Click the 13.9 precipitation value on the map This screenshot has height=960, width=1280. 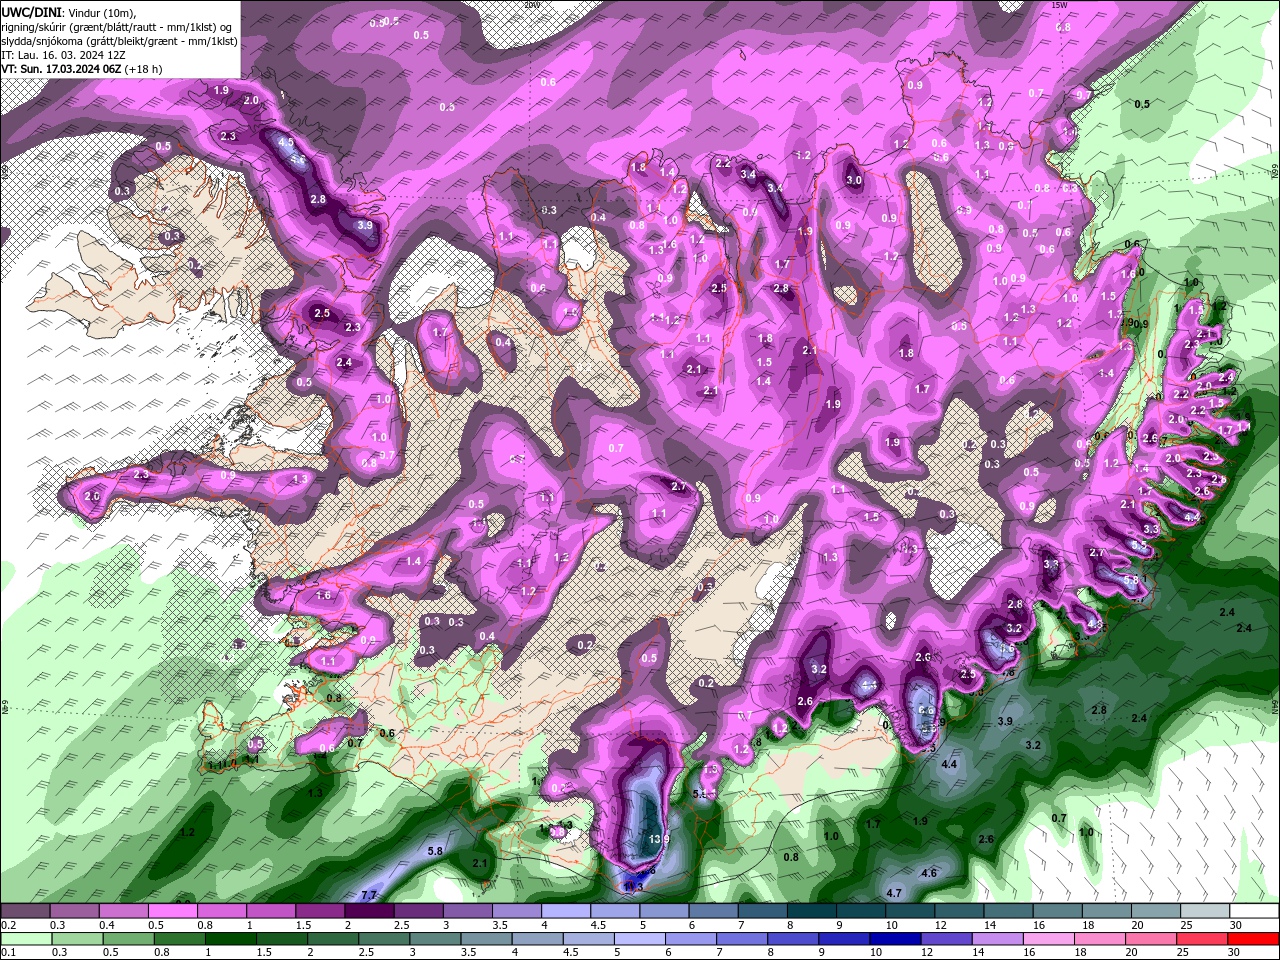658,838
